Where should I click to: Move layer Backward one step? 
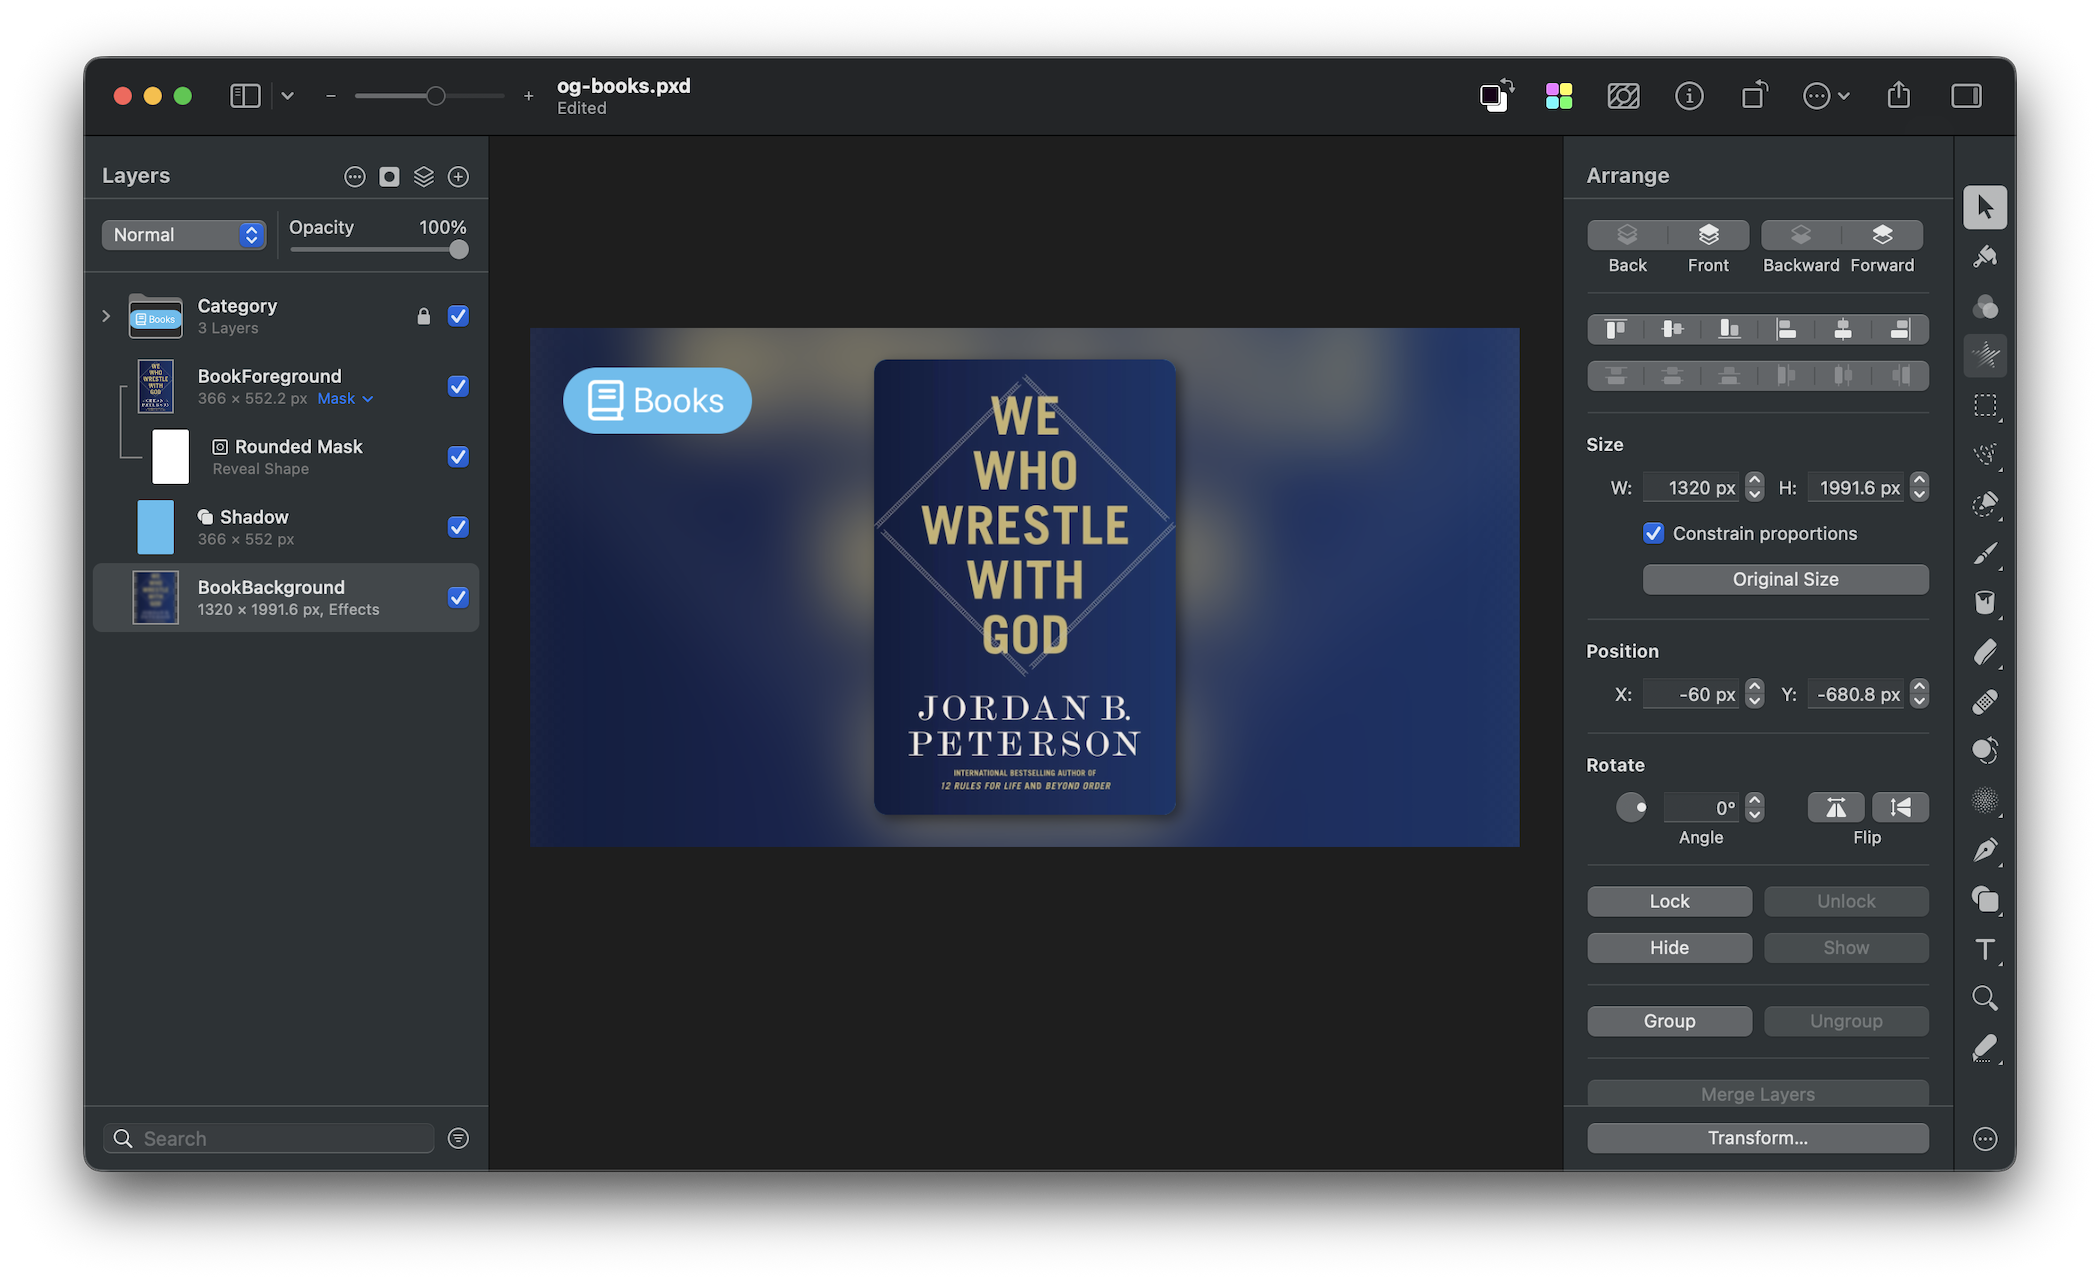pyautogui.click(x=1801, y=235)
